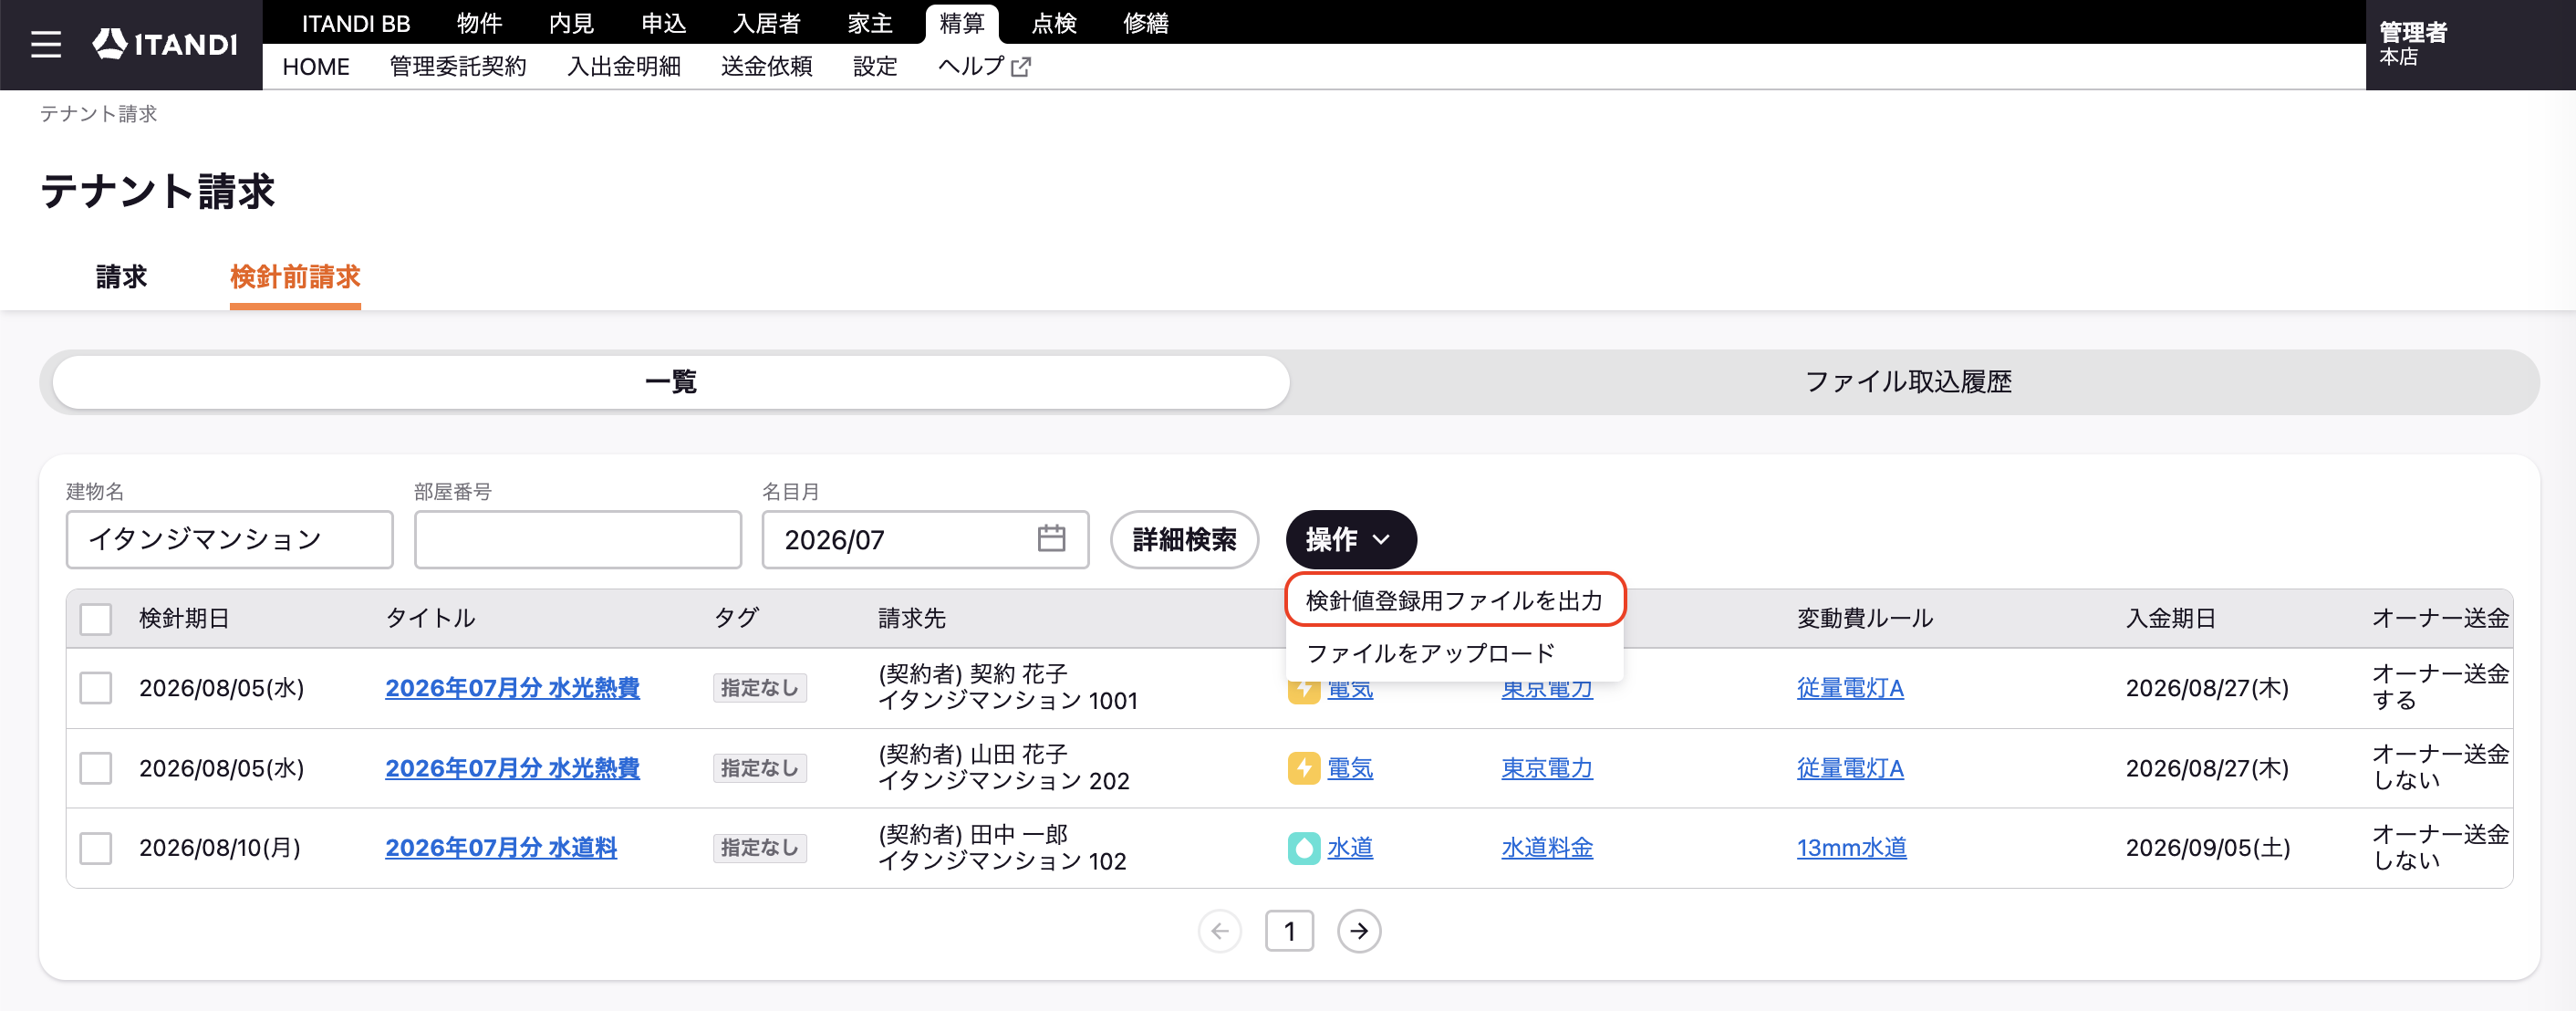Open 従量電灯A link in 契約 花子 row
2576x1011 pixels.
click(1849, 688)
